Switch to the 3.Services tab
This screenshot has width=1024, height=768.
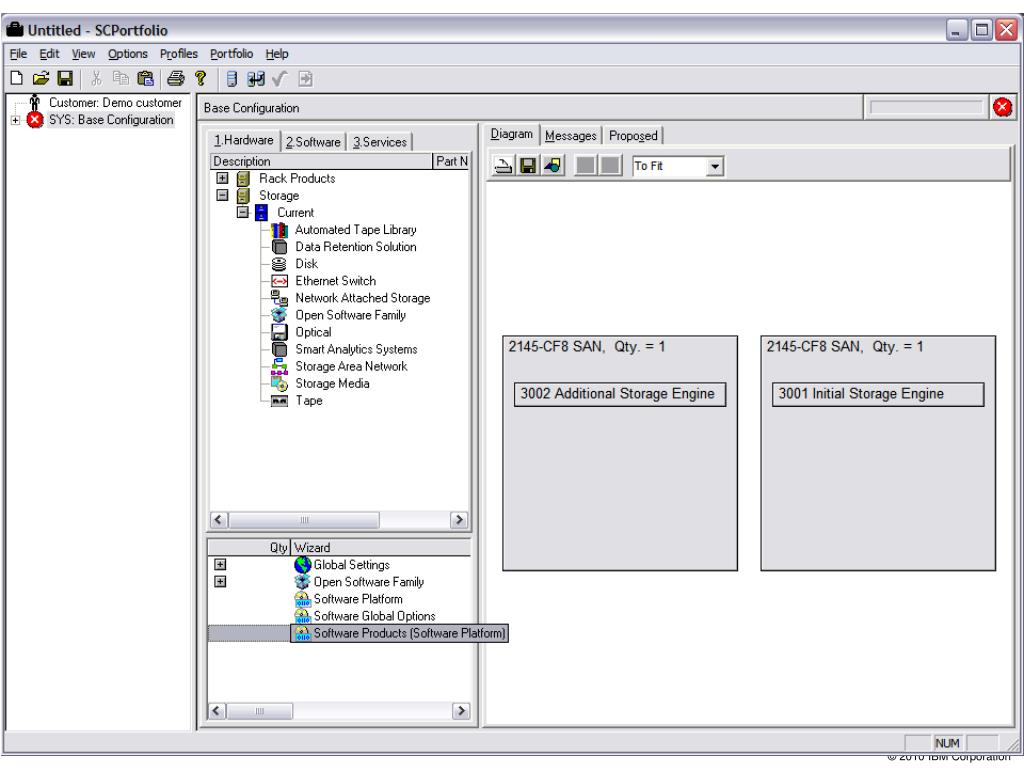[x=379, y=142]
